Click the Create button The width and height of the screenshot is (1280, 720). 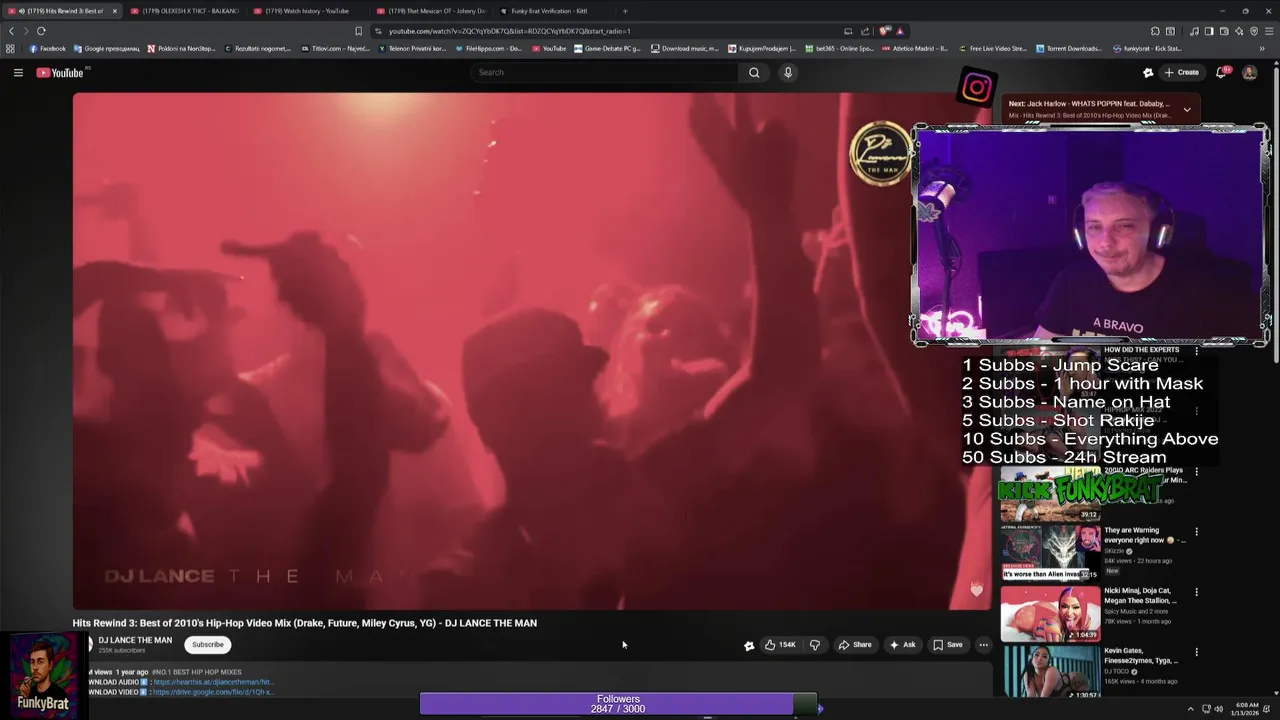click(1181, 72)
